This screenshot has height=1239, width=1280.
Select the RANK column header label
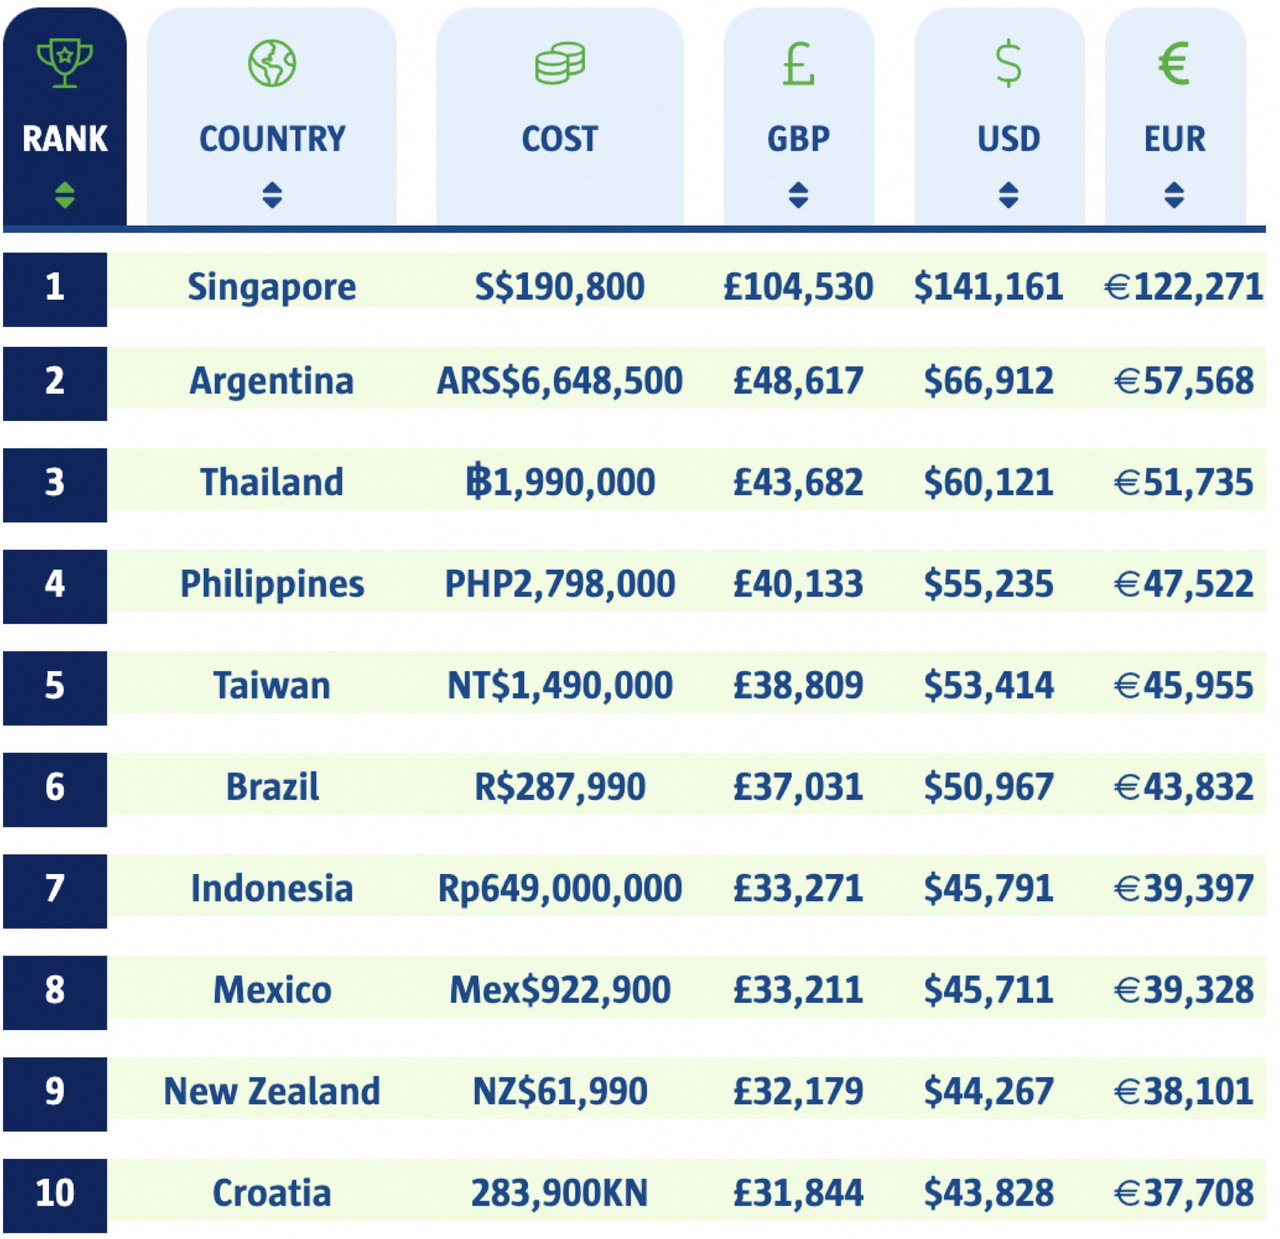[65, 138]
